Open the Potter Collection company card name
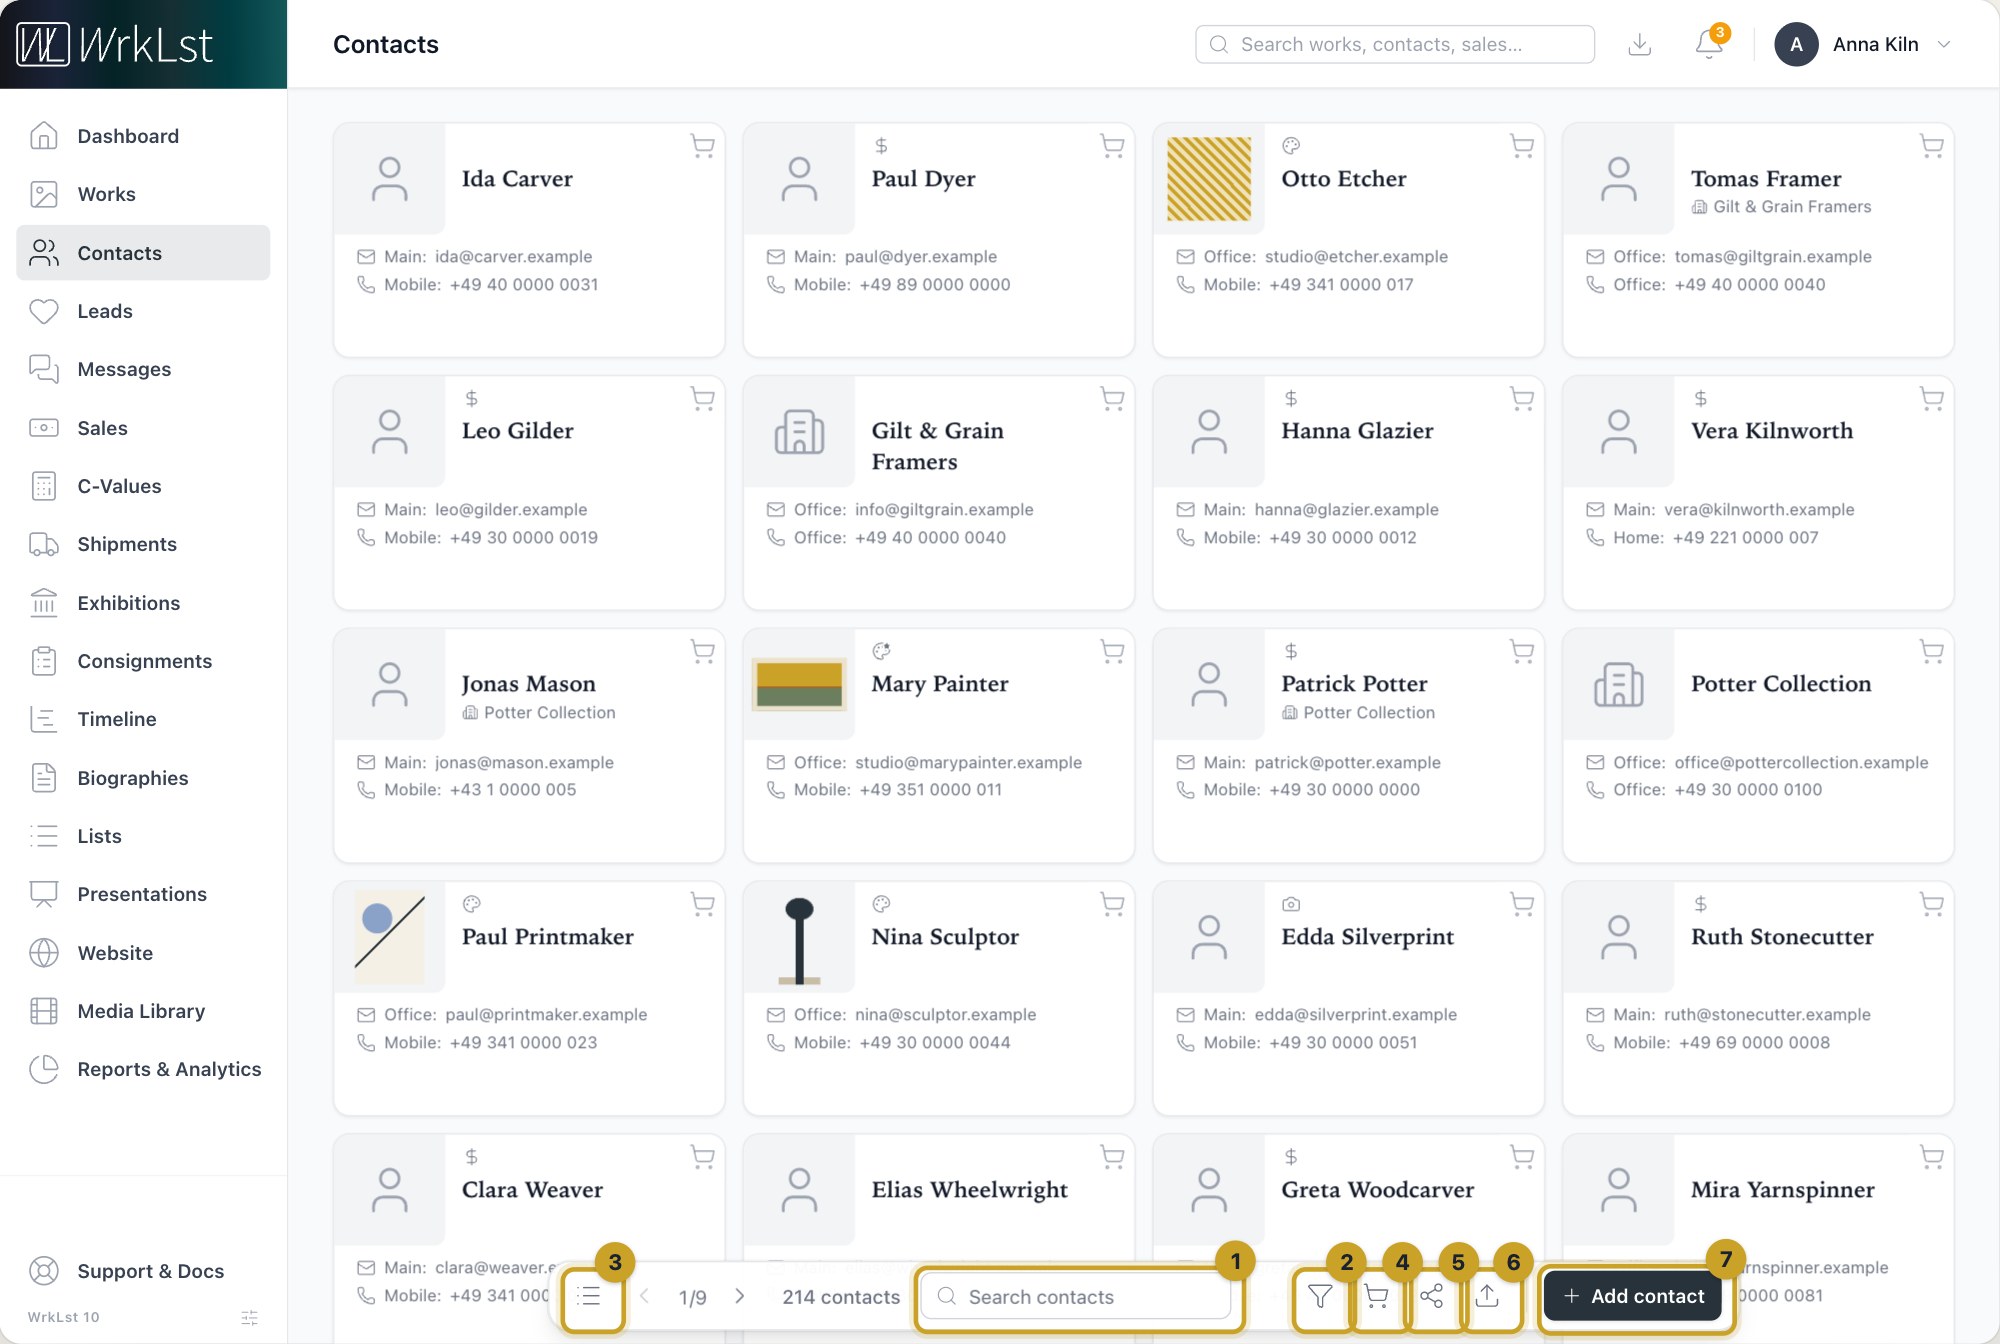Viewport: 2000px width, 1344px height. coord(1781,684)
